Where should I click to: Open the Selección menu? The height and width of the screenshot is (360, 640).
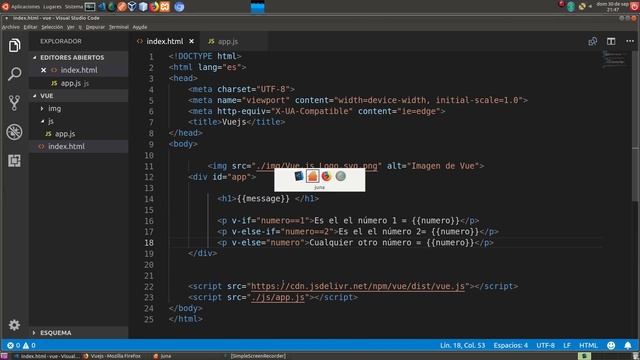[52, 27]
